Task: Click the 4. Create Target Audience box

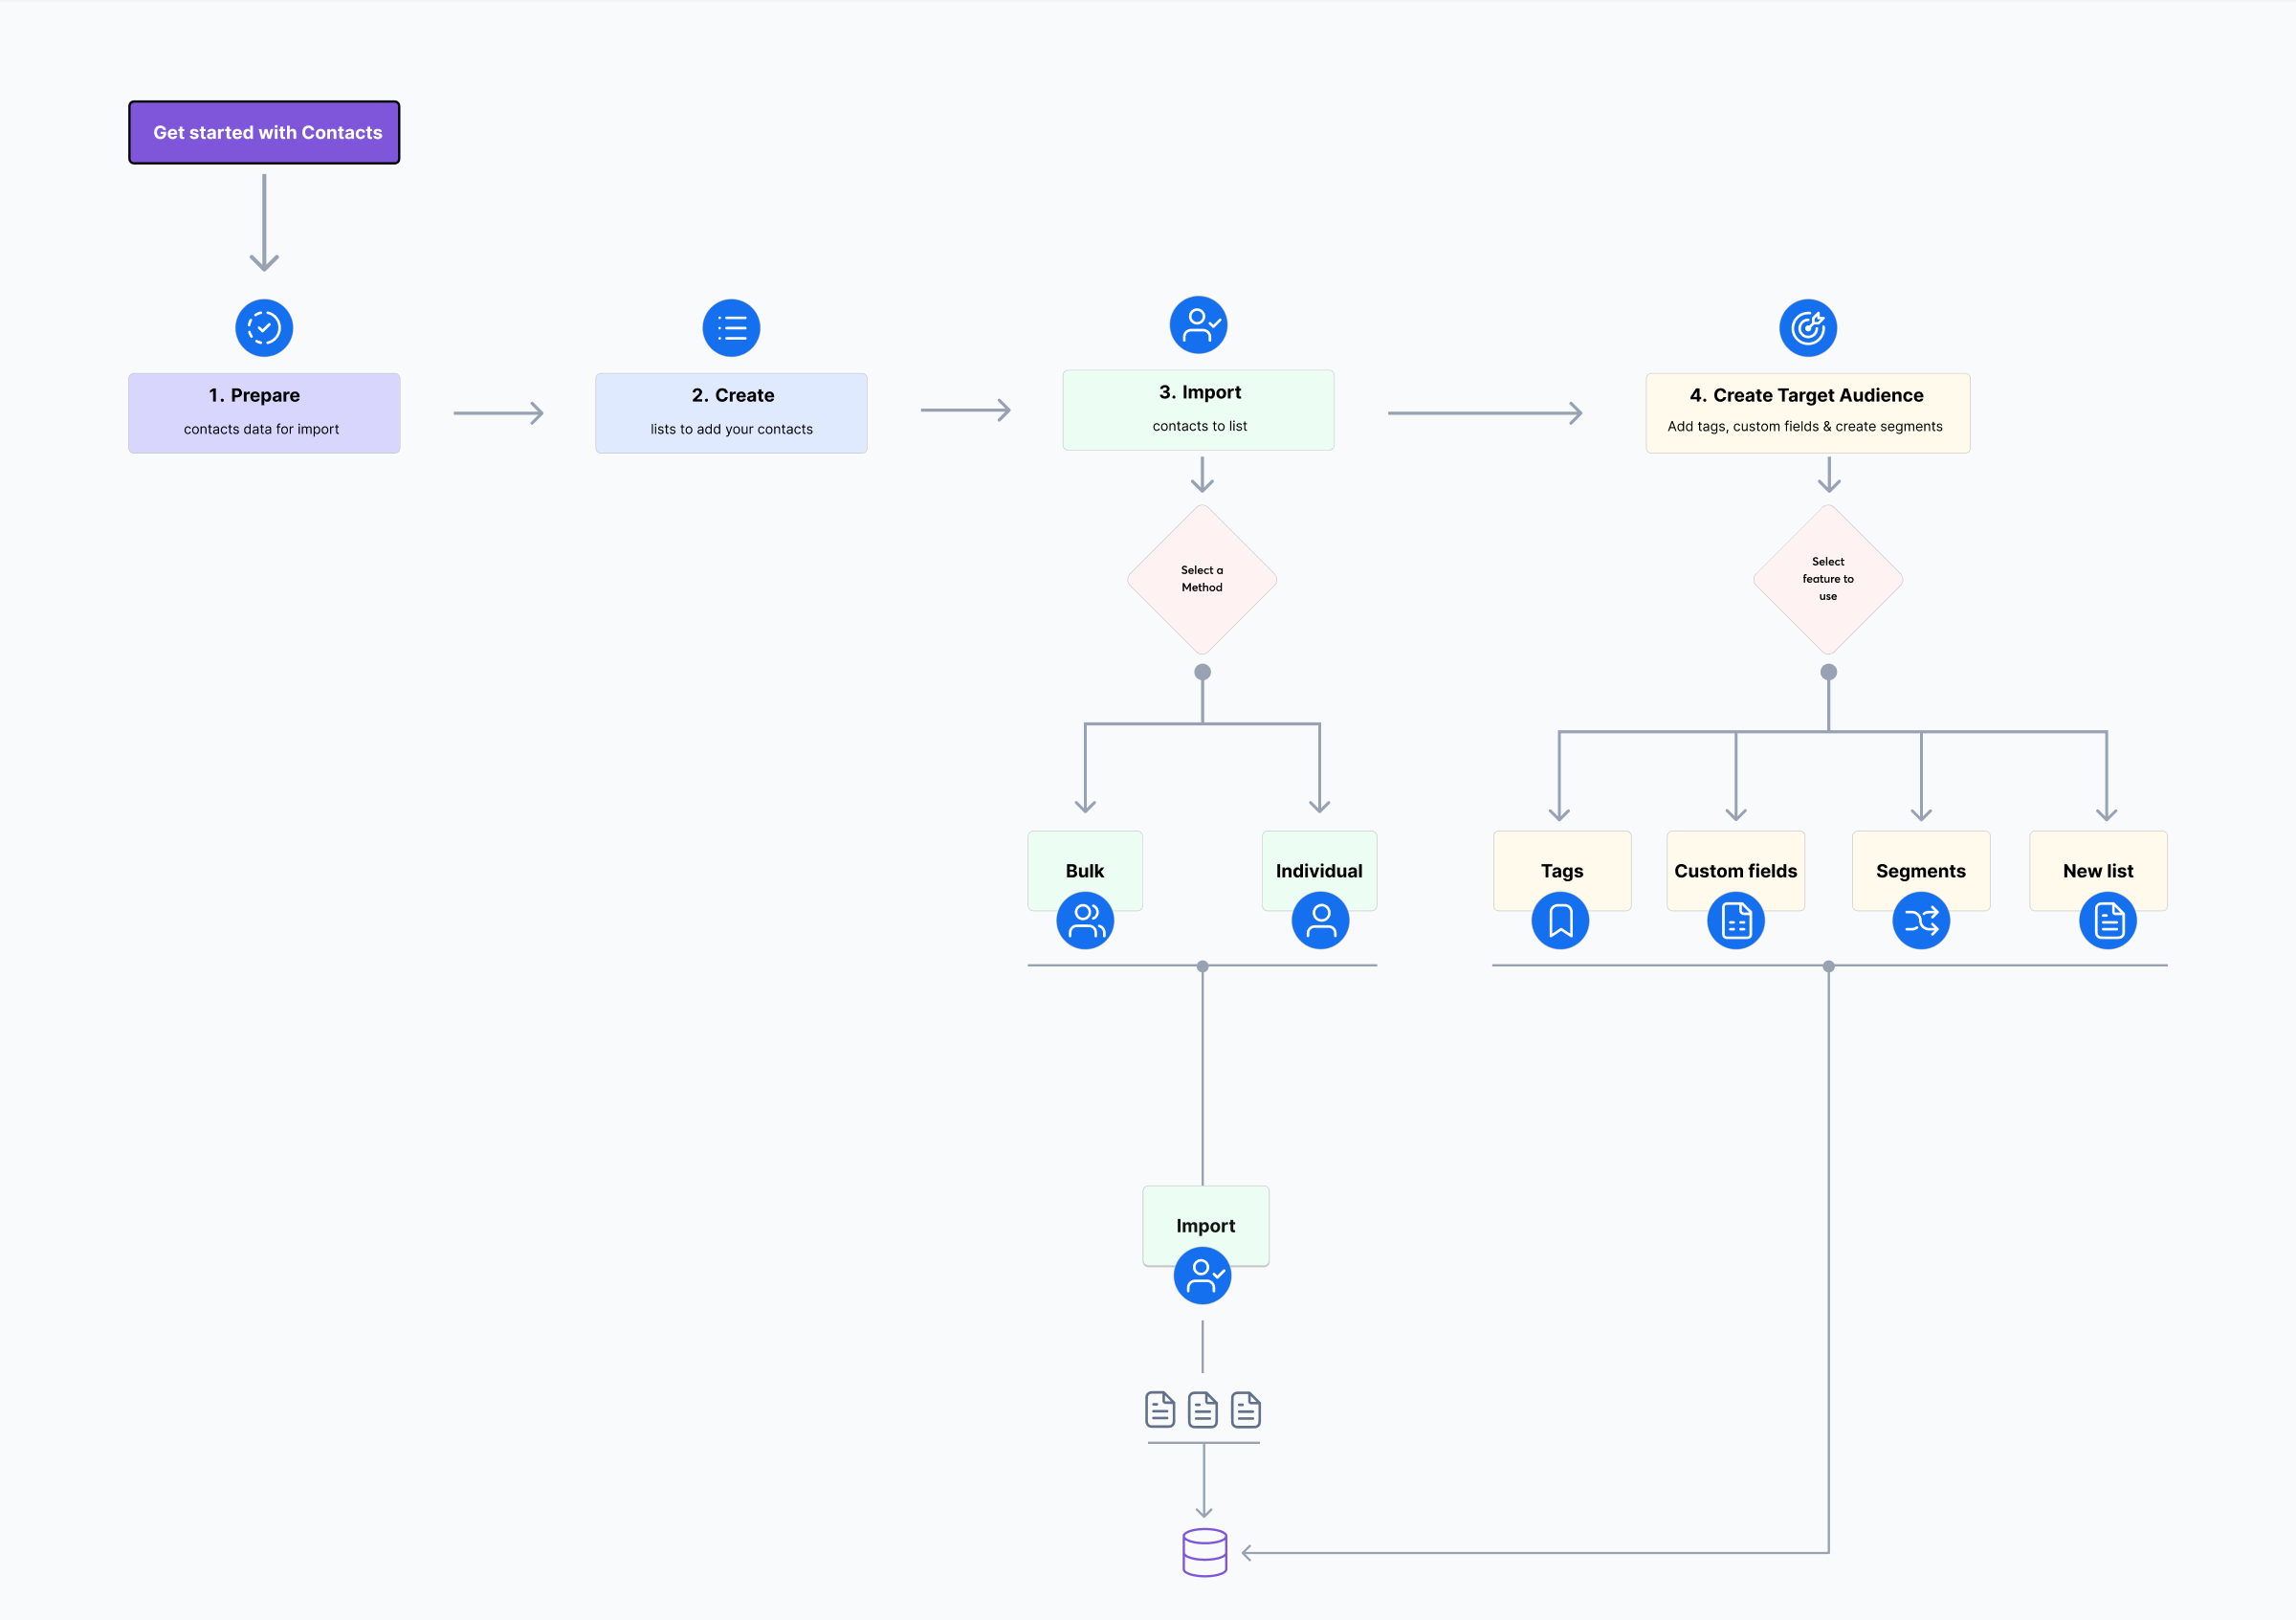Action: click(1807, 412)
